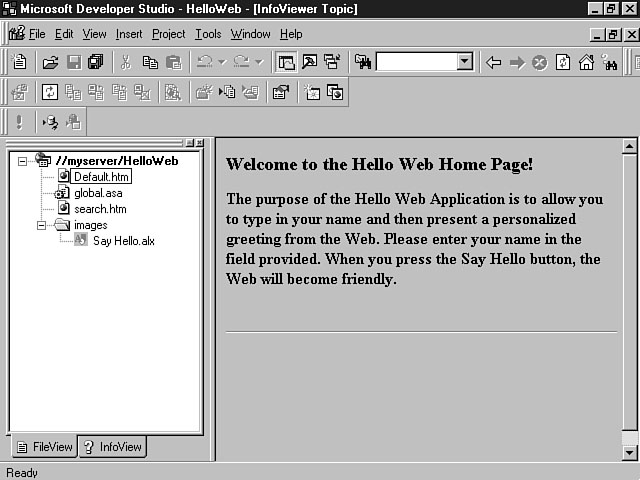Collapse the //myserver/HelloWeb tree node
Image resolution: width=640 pixels, height=480 pixels.
(23, 161)
